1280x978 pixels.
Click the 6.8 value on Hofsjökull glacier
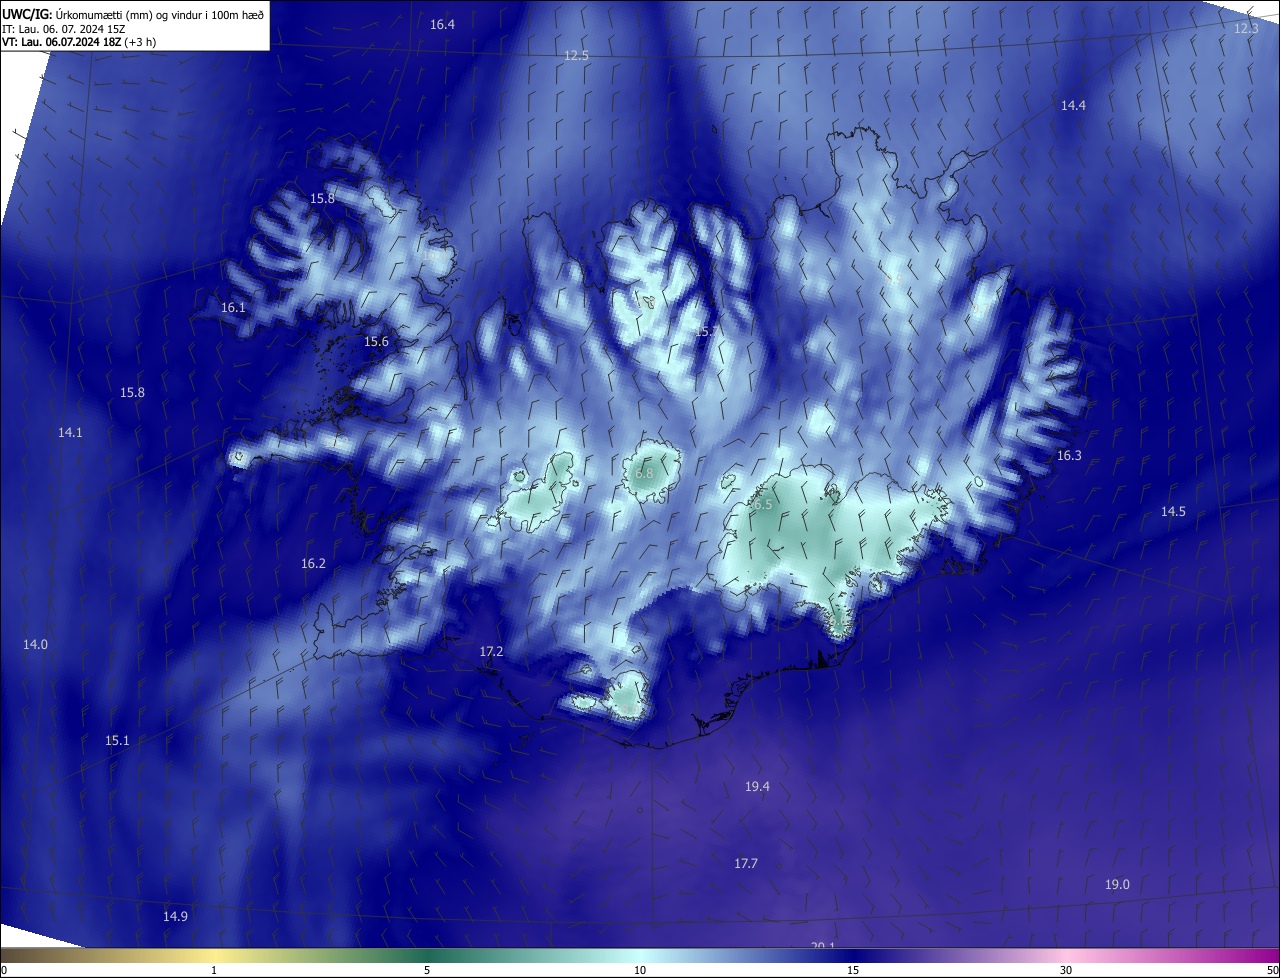(x=643, y=473)
